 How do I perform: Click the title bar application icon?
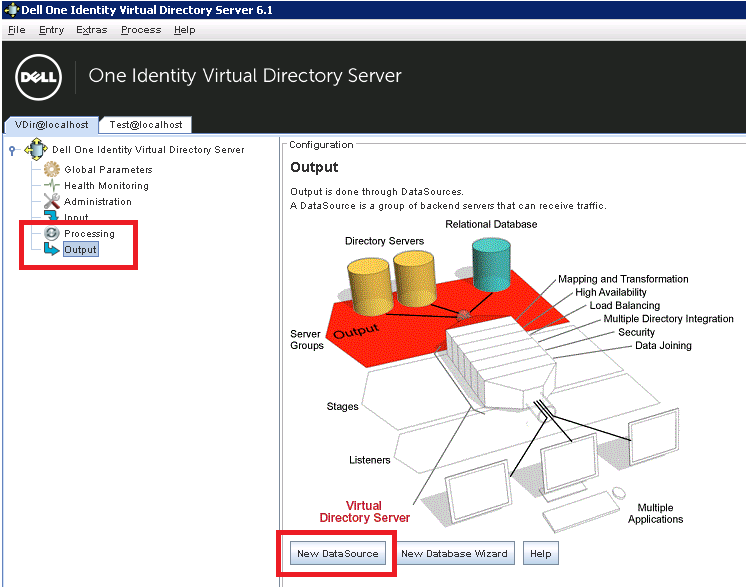tap(11, 10)
